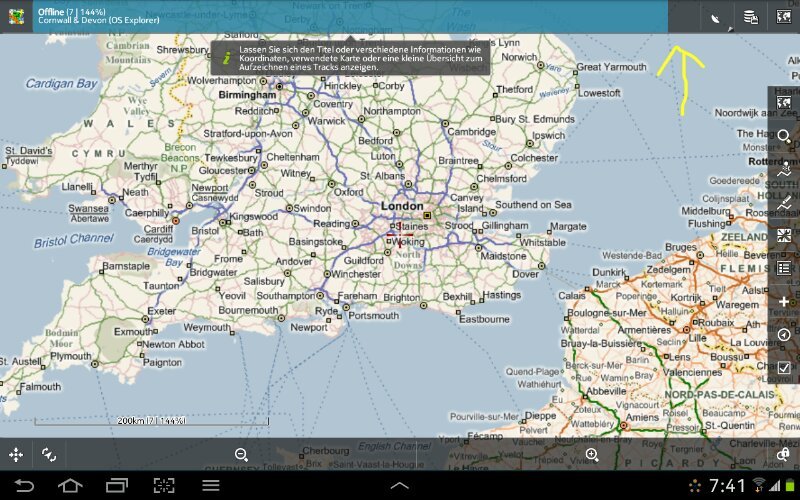800x500 pixels.
Task: Tap Dieppe on the map
Action: coord(540,416)
